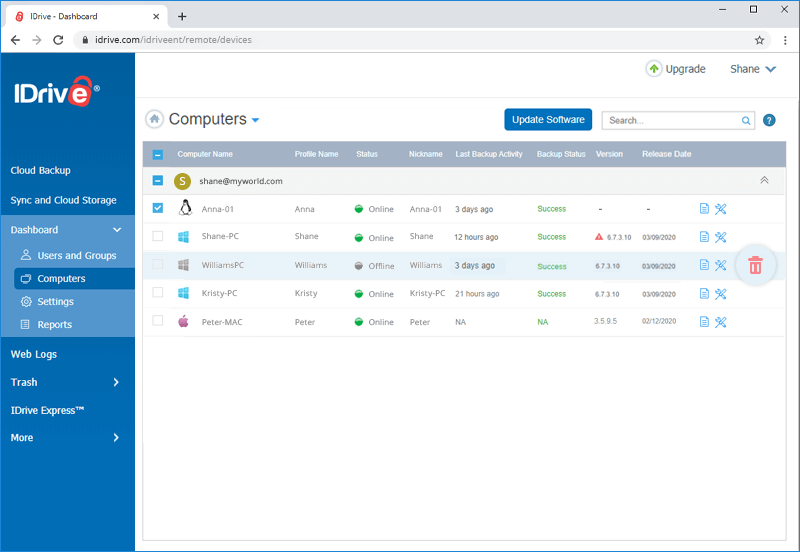
Task: Open the Shane account dropdown
Action: [x=753, y=69]
